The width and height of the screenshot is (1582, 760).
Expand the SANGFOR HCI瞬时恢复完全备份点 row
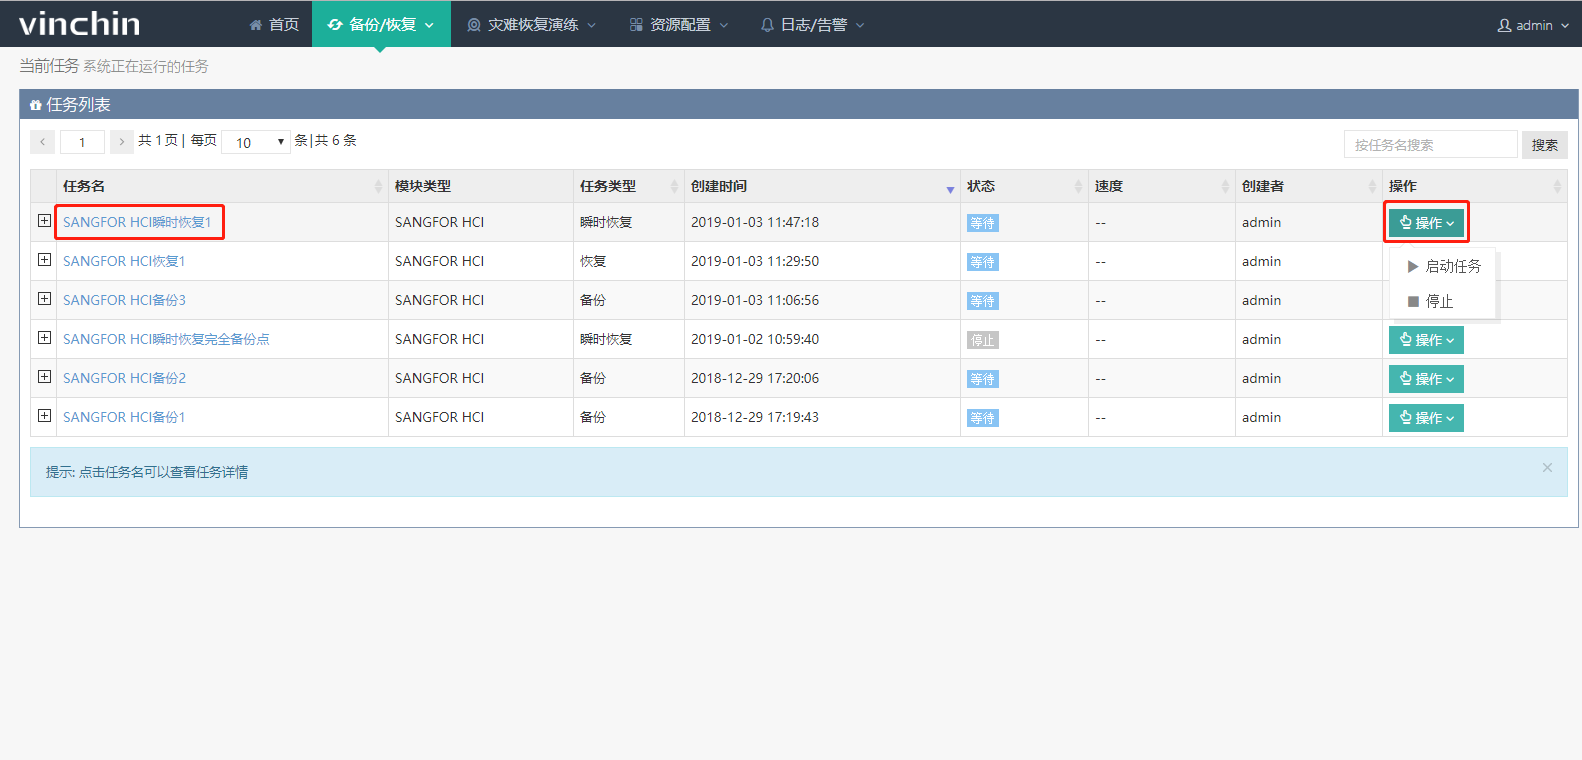pyautogui.click(x=44, y=338)
